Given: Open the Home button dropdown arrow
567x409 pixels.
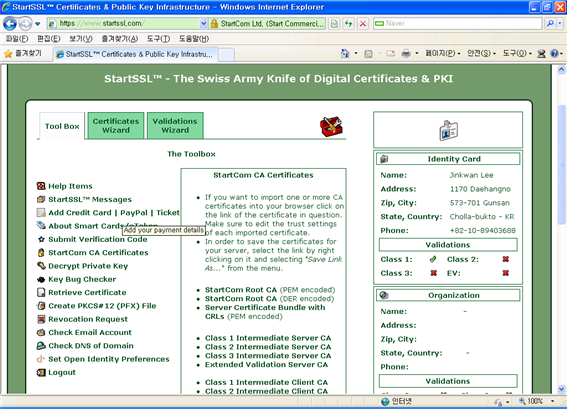Looking at the screenshot, I should [x=356, y=54].
